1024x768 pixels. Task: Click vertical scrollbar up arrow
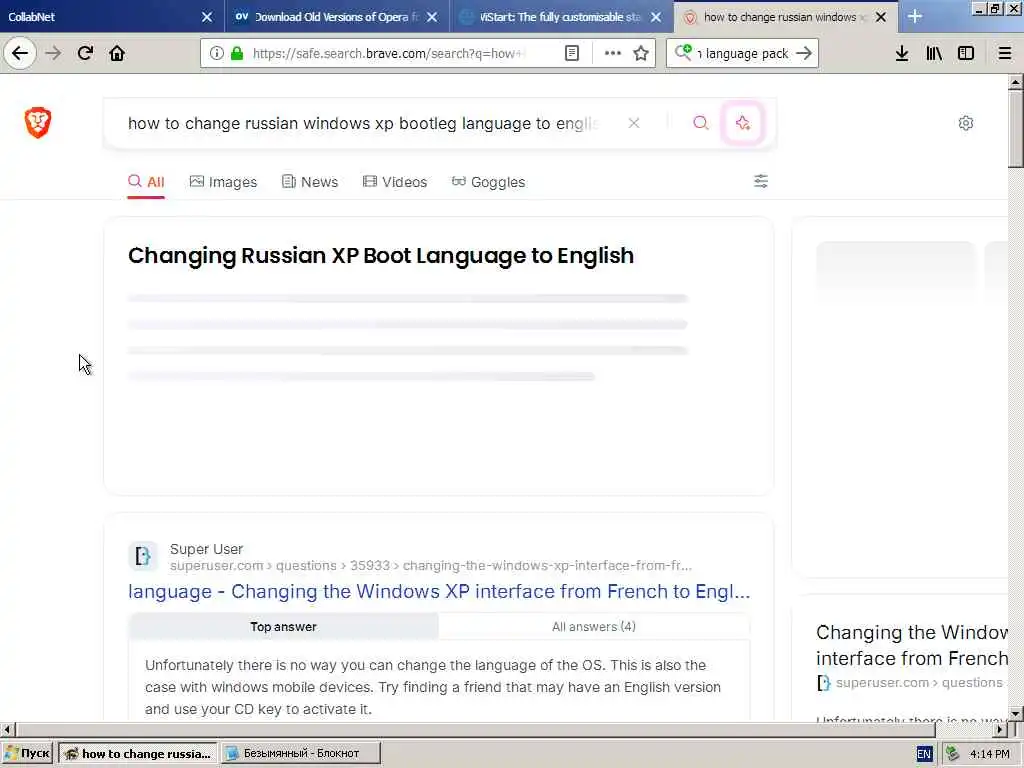point(1016,82)
